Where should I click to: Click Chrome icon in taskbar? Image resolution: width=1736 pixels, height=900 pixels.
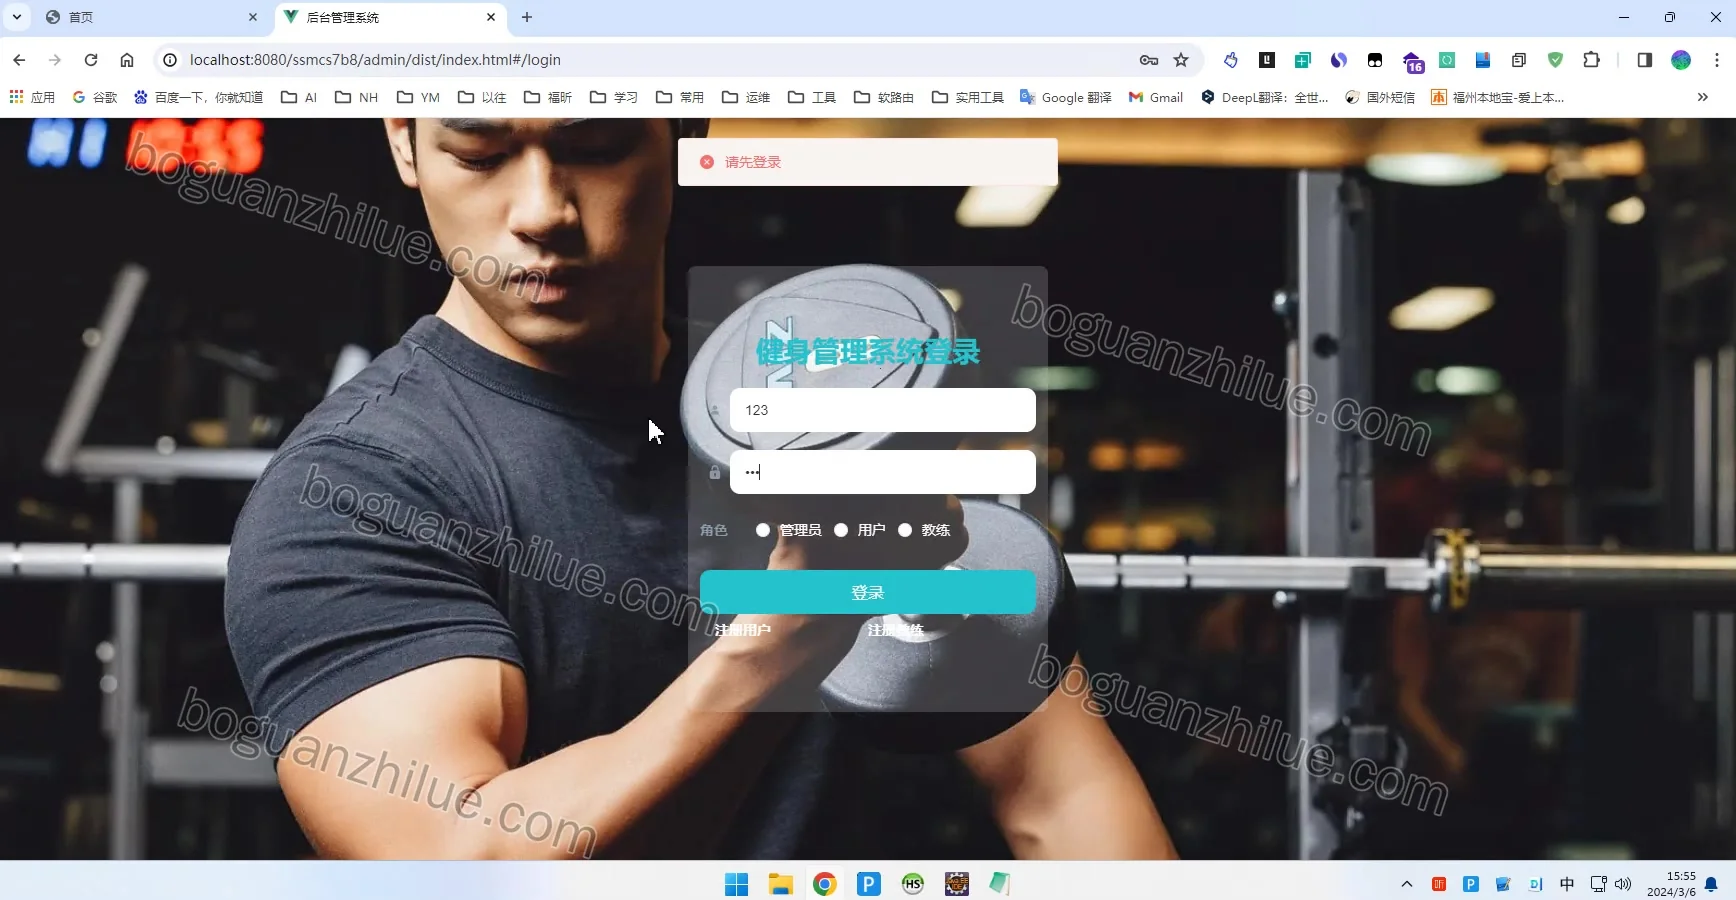pos(825,884)
